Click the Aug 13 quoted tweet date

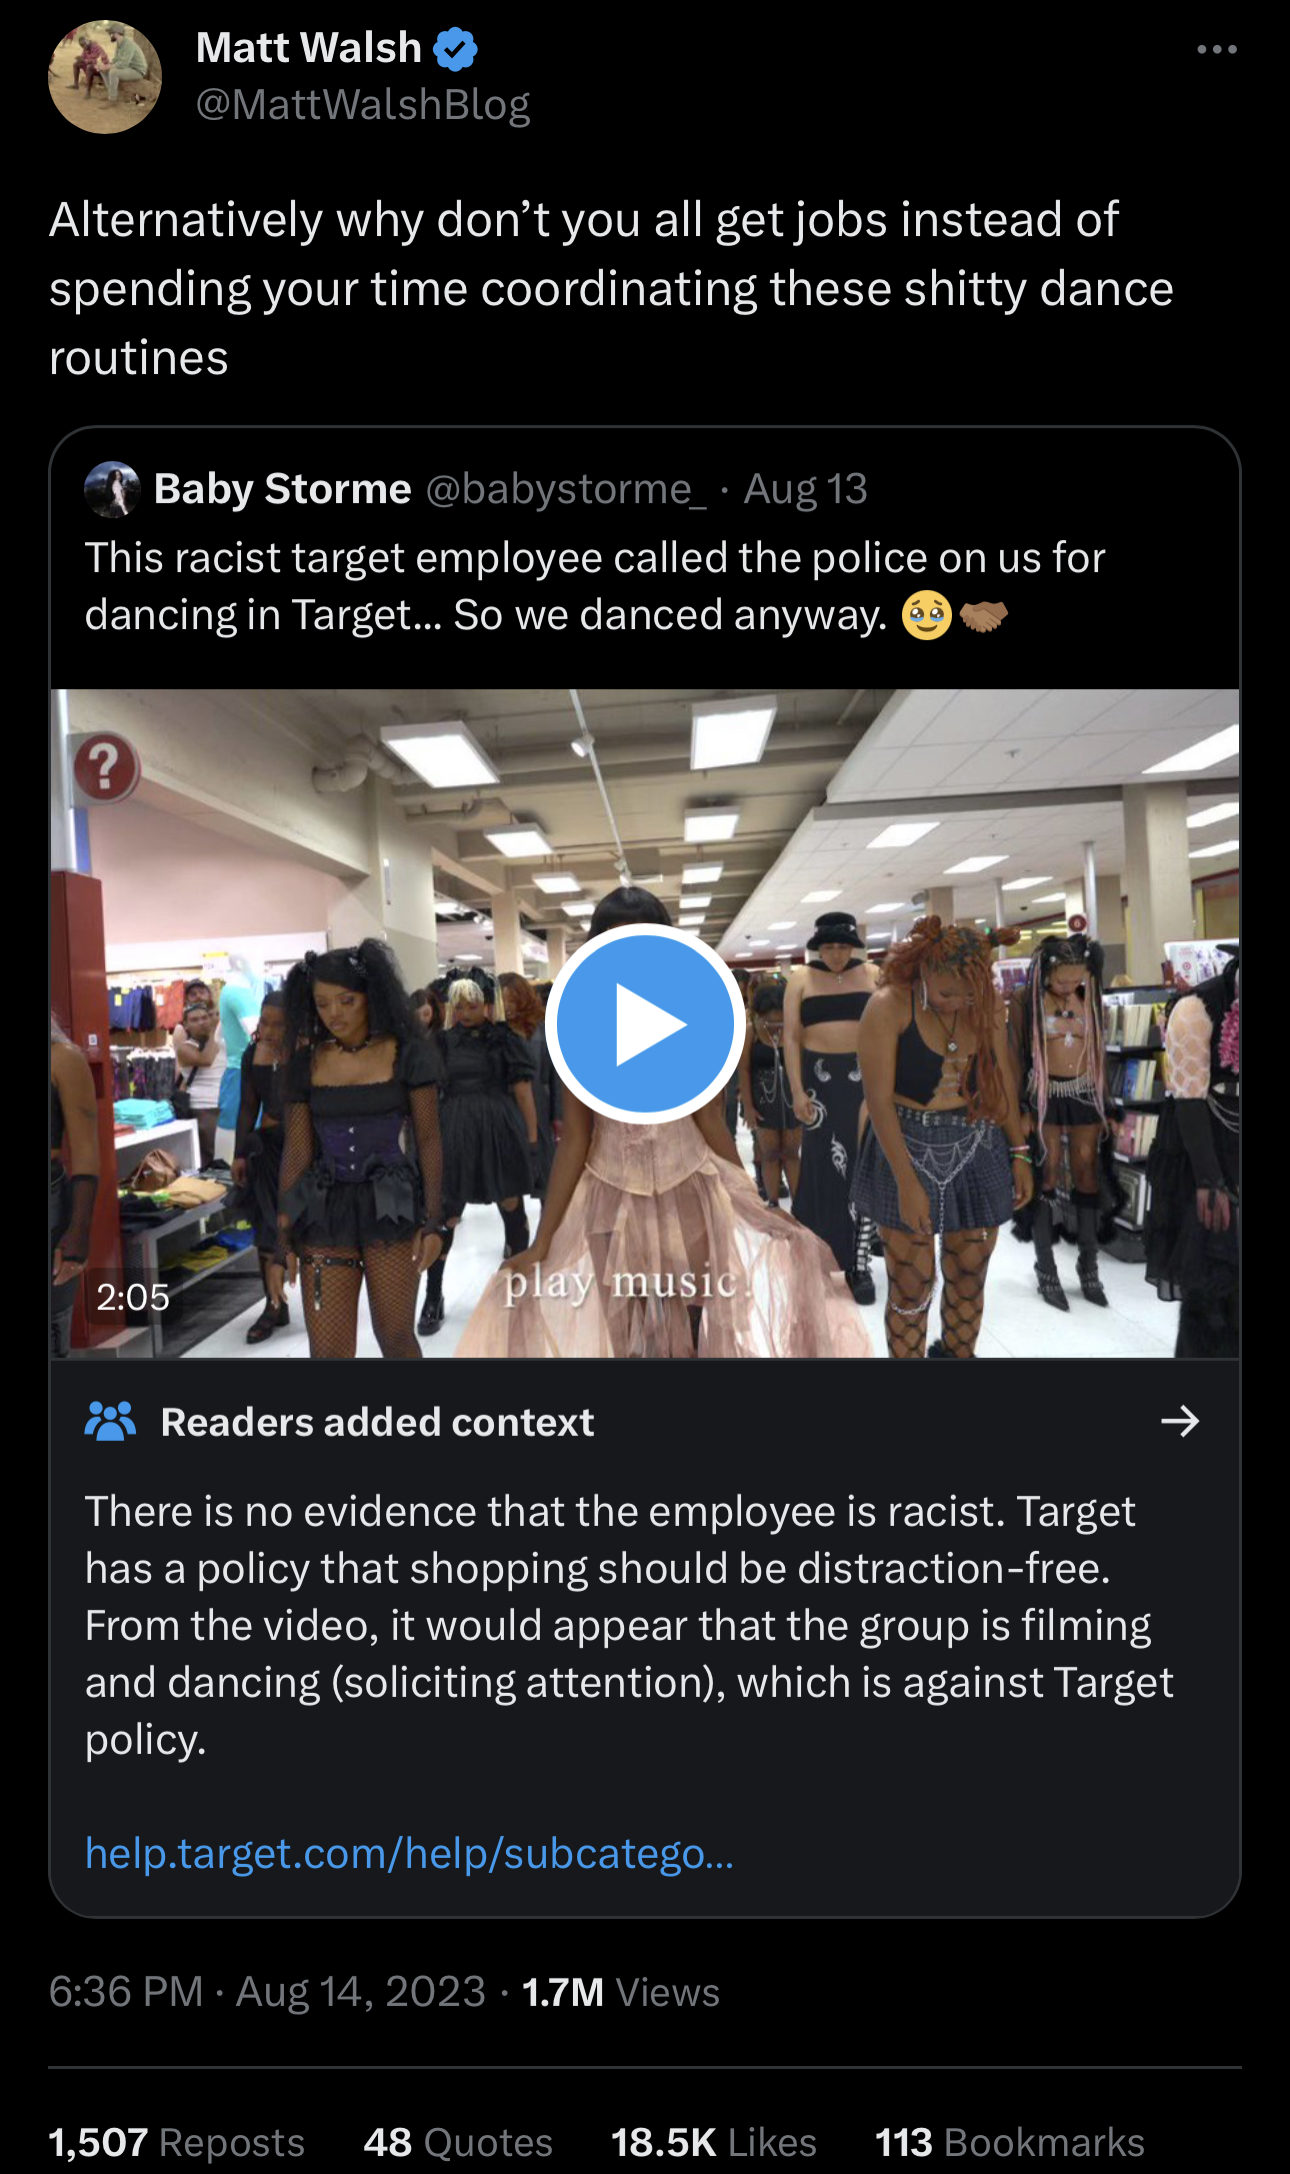pyautogui.click(x=805, y=489)
